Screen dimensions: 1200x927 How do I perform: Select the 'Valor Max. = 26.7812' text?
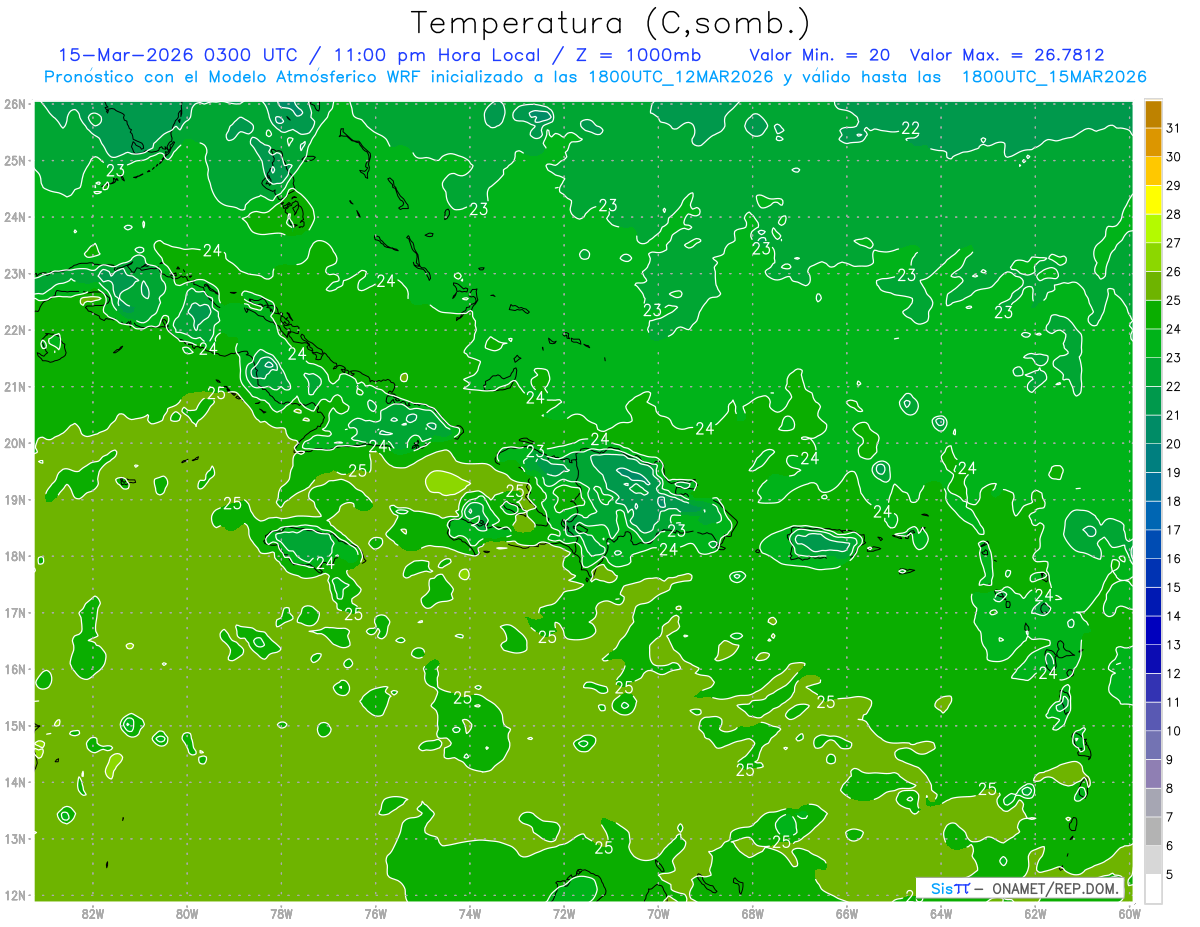click(x=1007, y=55)
